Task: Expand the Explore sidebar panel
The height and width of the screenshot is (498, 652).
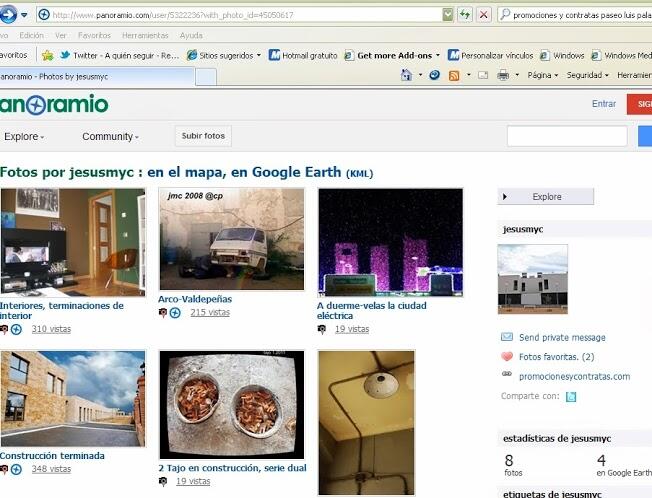Action: click(546, 197)
